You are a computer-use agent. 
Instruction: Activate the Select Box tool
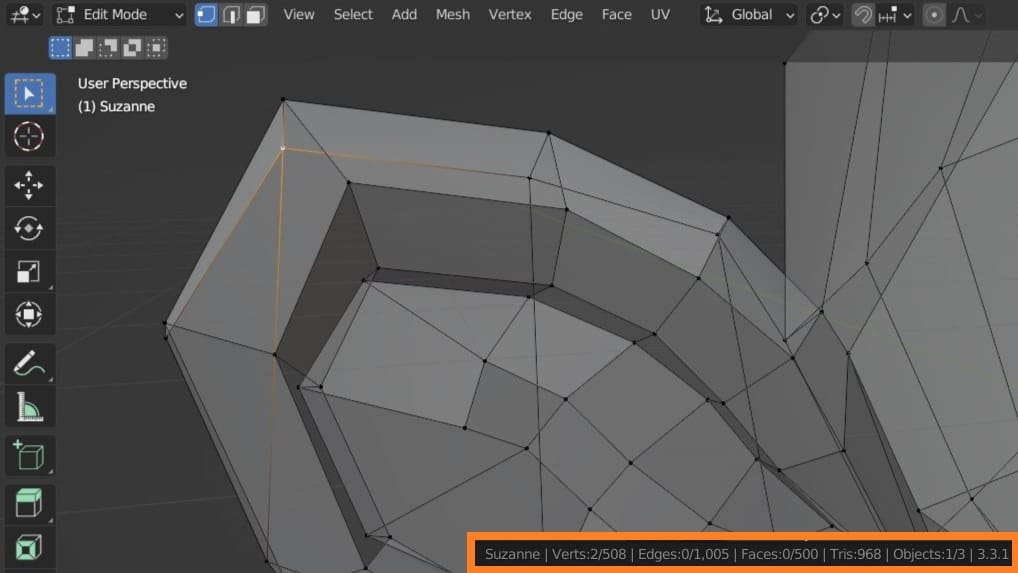pyautogui.click(x=30, y=94)
